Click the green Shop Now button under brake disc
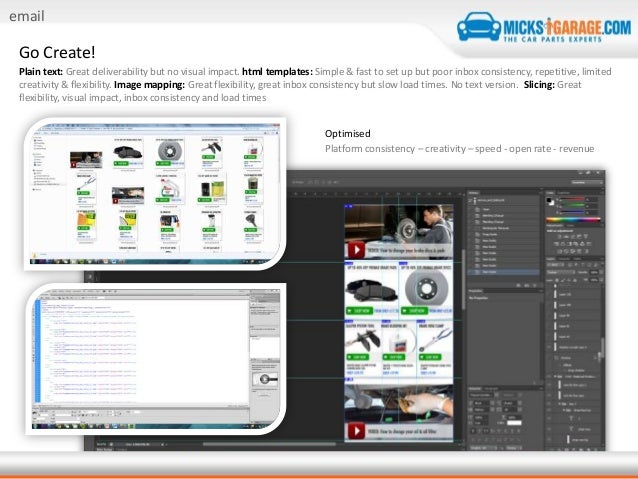Screen dimensions: 638x479 (414, 311)
